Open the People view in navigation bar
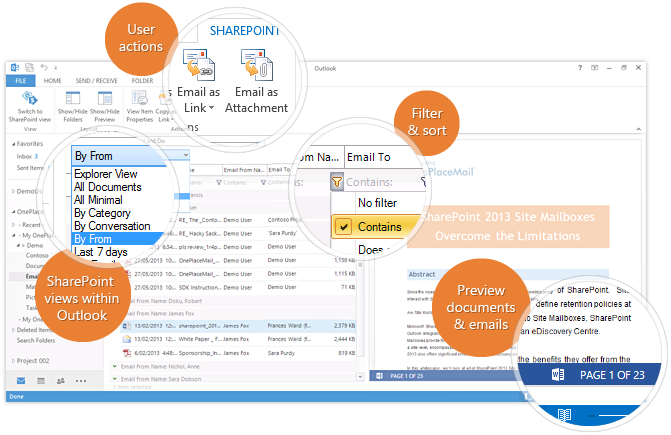The height and width of the screenshot is (435, 671). point(60,381)
